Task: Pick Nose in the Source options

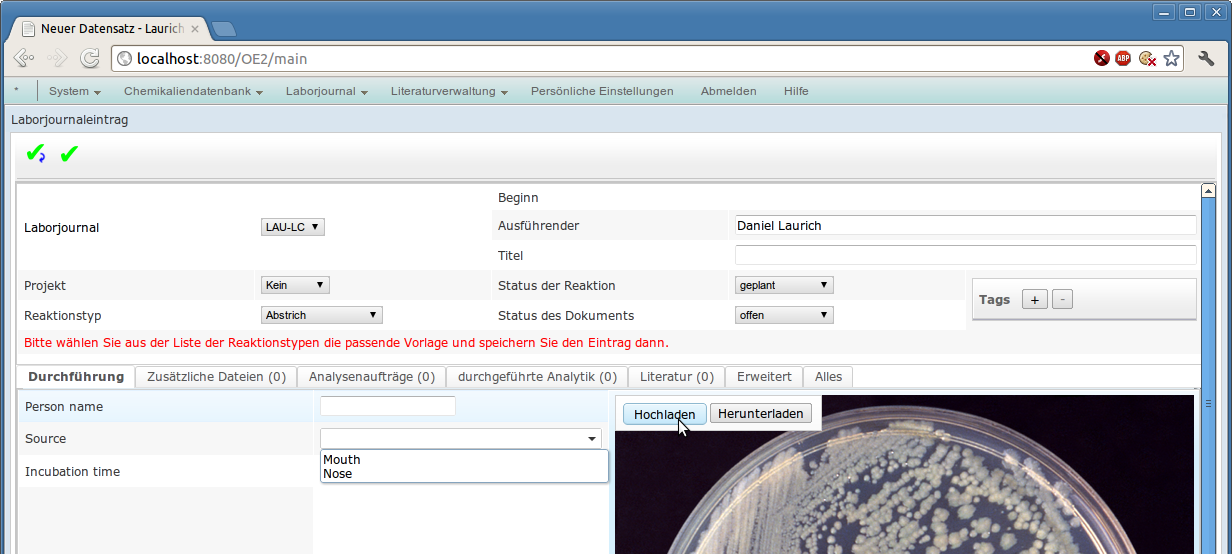Action: pos(338,474)
